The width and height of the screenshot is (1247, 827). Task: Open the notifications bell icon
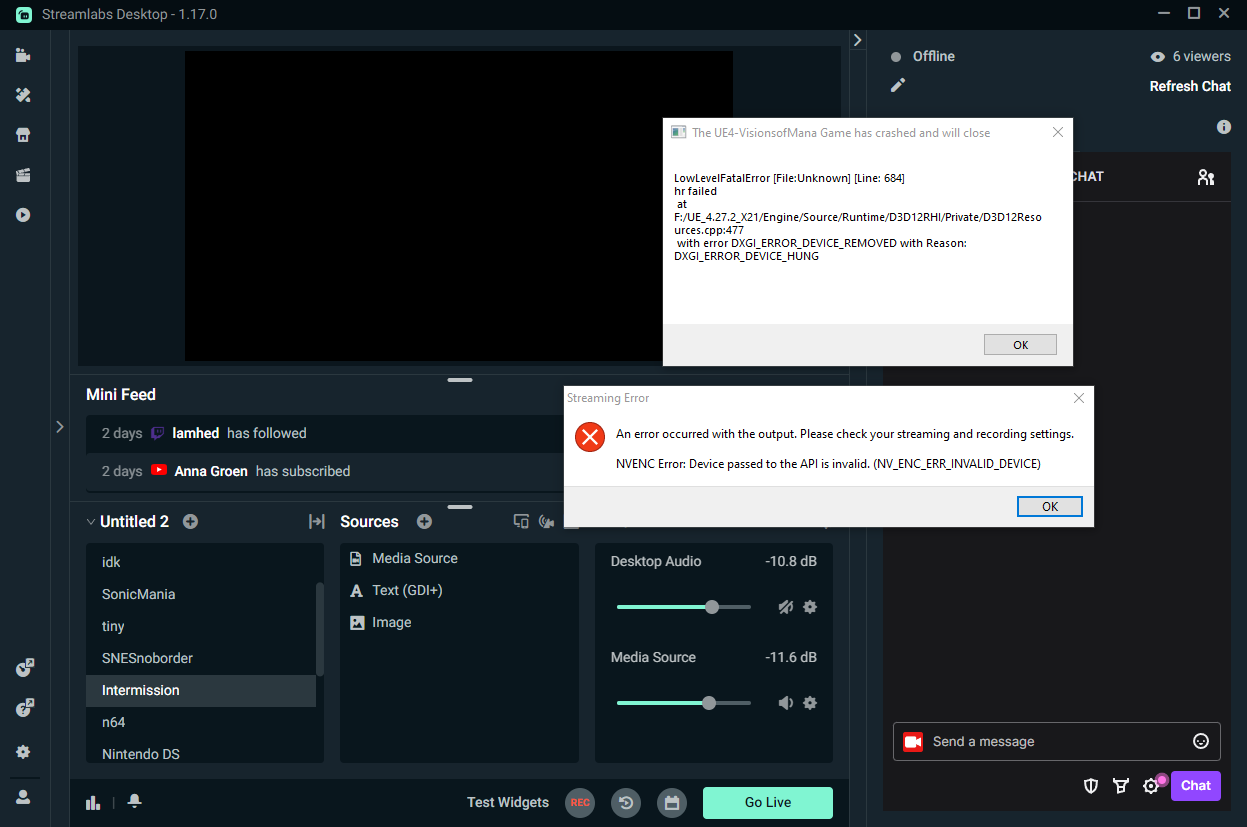tap(134, 801)
